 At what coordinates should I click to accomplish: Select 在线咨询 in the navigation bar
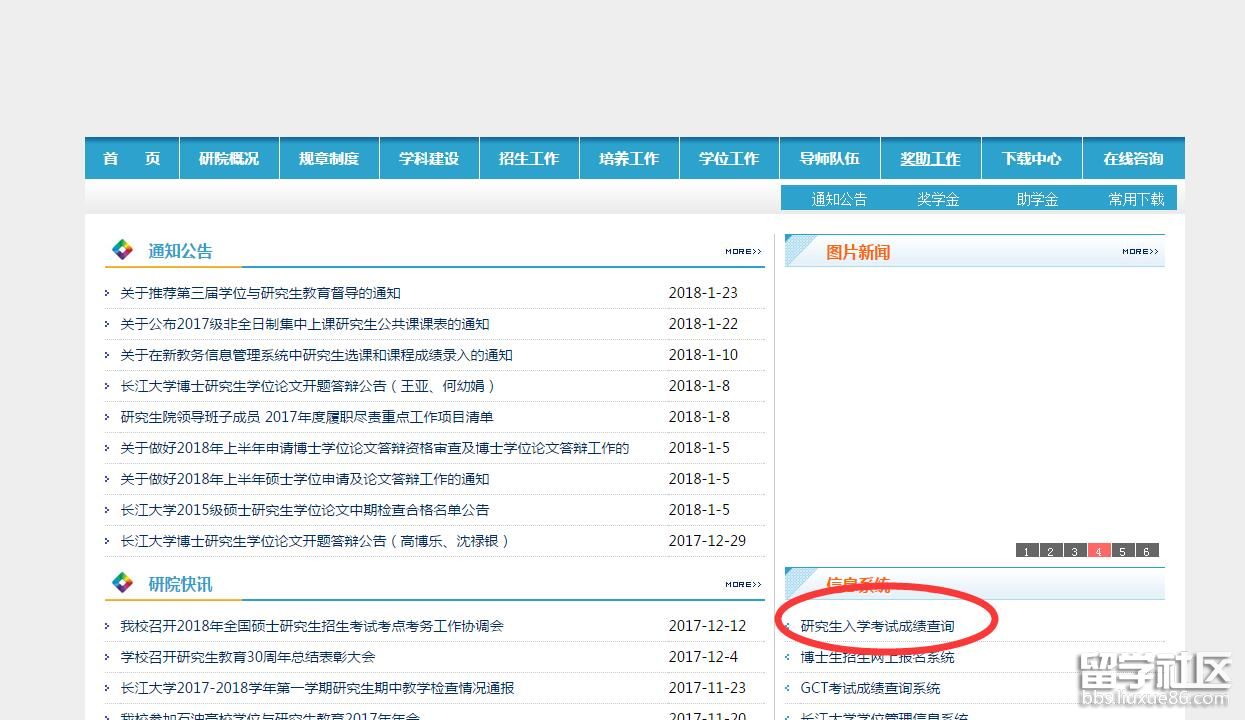pos(1133,159)
